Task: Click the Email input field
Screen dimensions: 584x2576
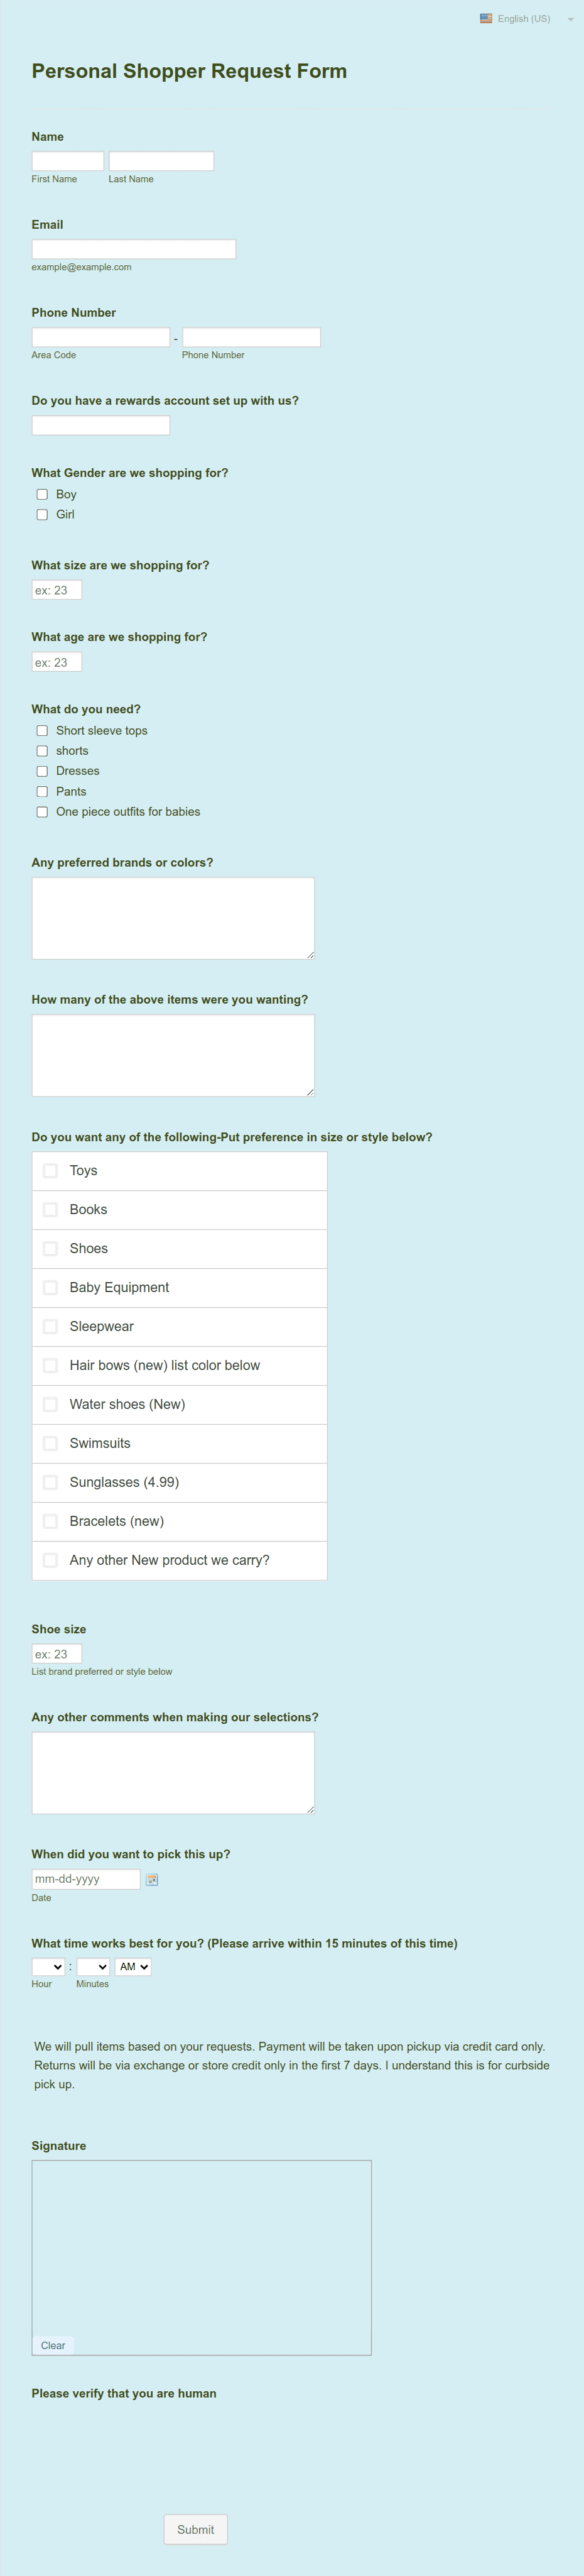Action: (x=133, y=249)
